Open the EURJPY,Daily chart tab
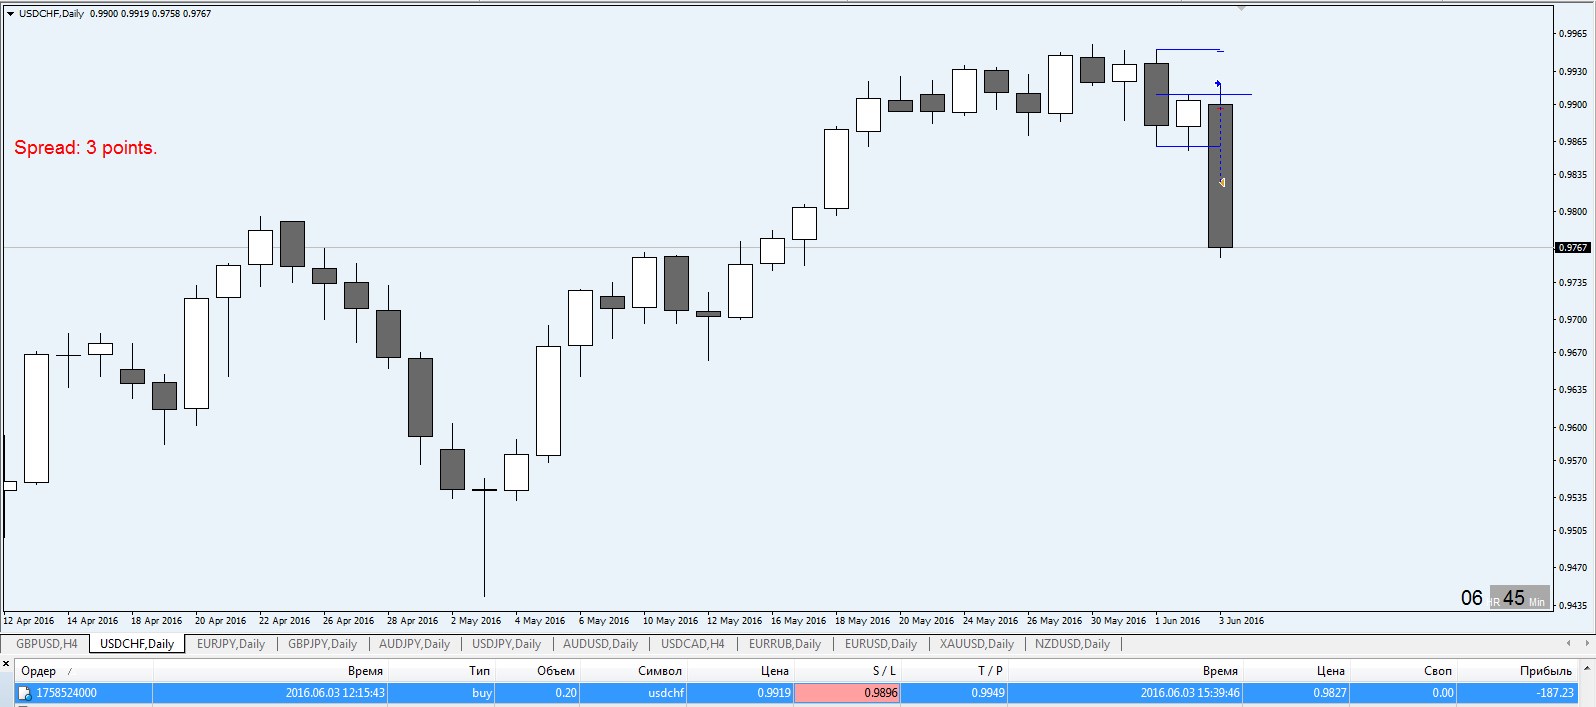Screen dimensions: 1596x707 point(231,644)
